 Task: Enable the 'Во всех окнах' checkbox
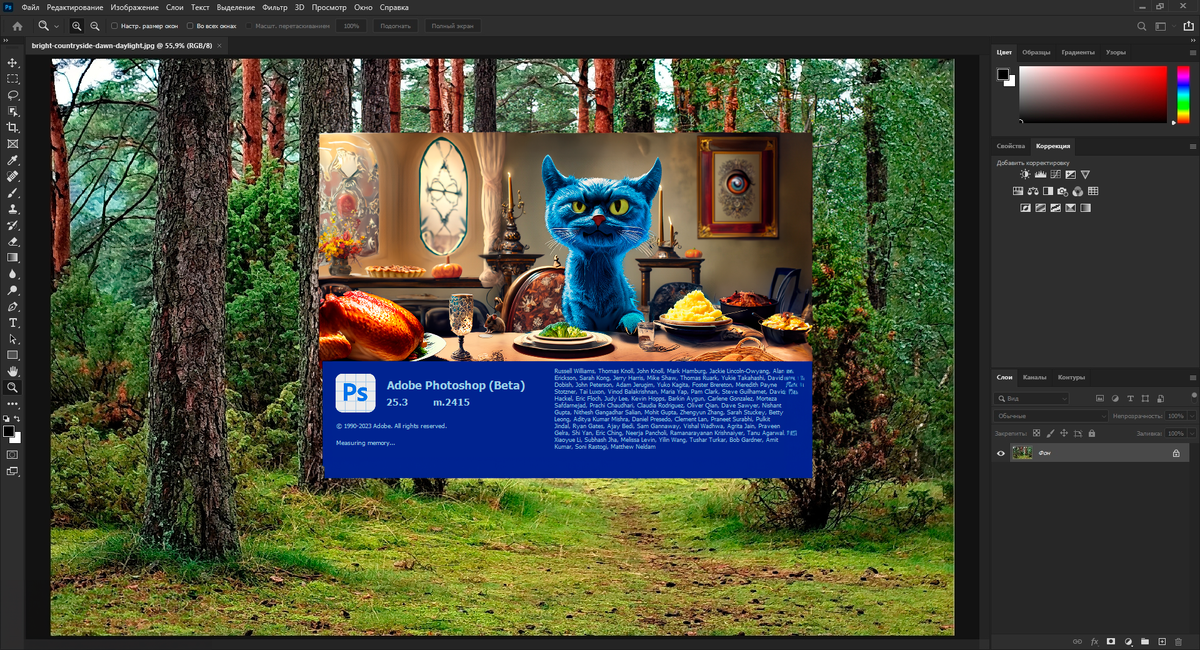tap(190, 26)
